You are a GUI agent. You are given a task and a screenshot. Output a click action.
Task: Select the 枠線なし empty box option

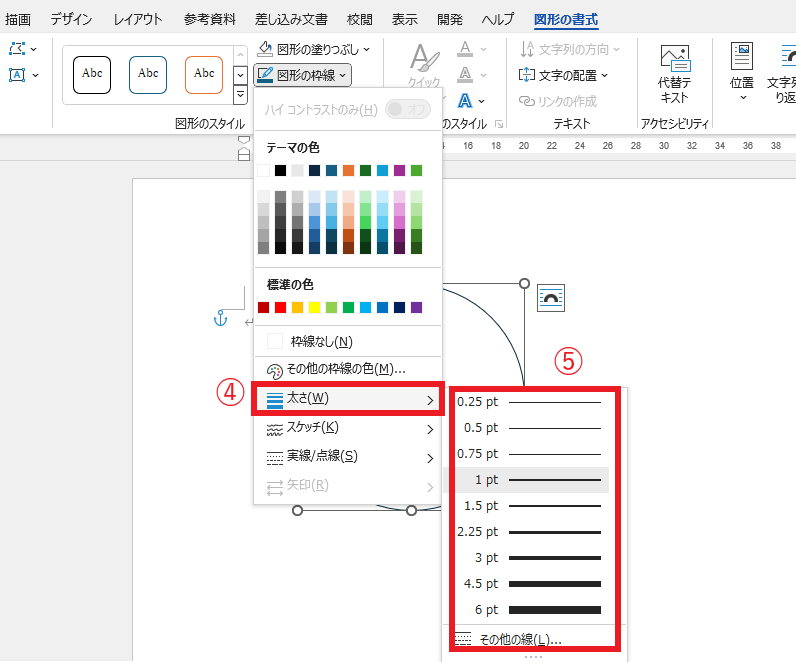click(275, 341)
